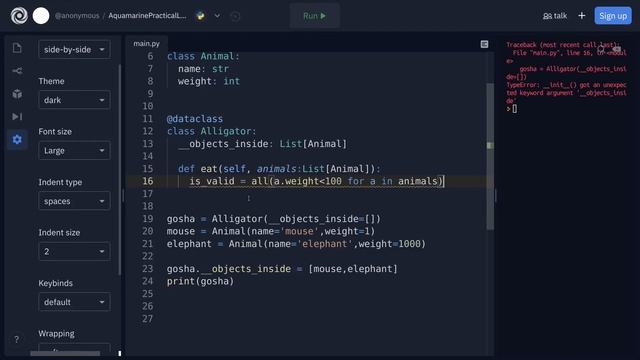
Task: Click the TypeError message in console
Action: point(566,93)
